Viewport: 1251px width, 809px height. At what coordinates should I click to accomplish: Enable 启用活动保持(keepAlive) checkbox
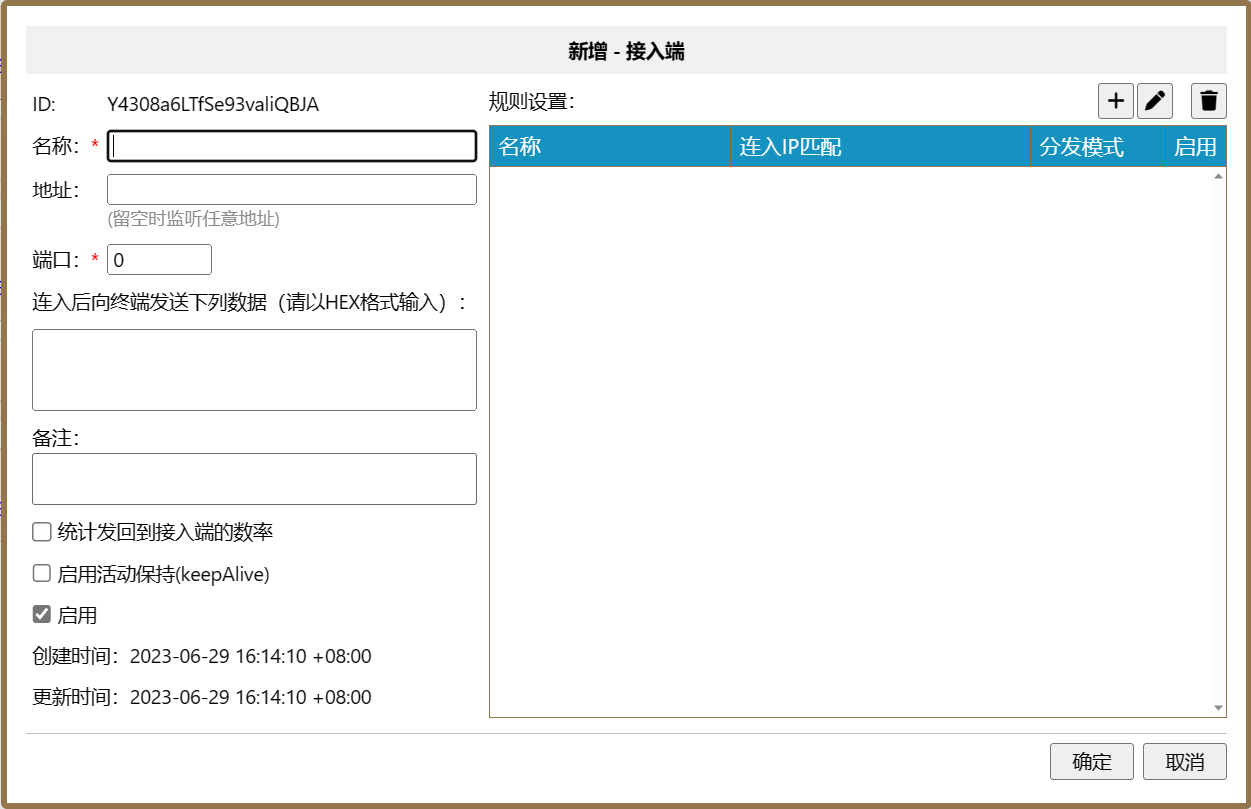click(42, 573)
